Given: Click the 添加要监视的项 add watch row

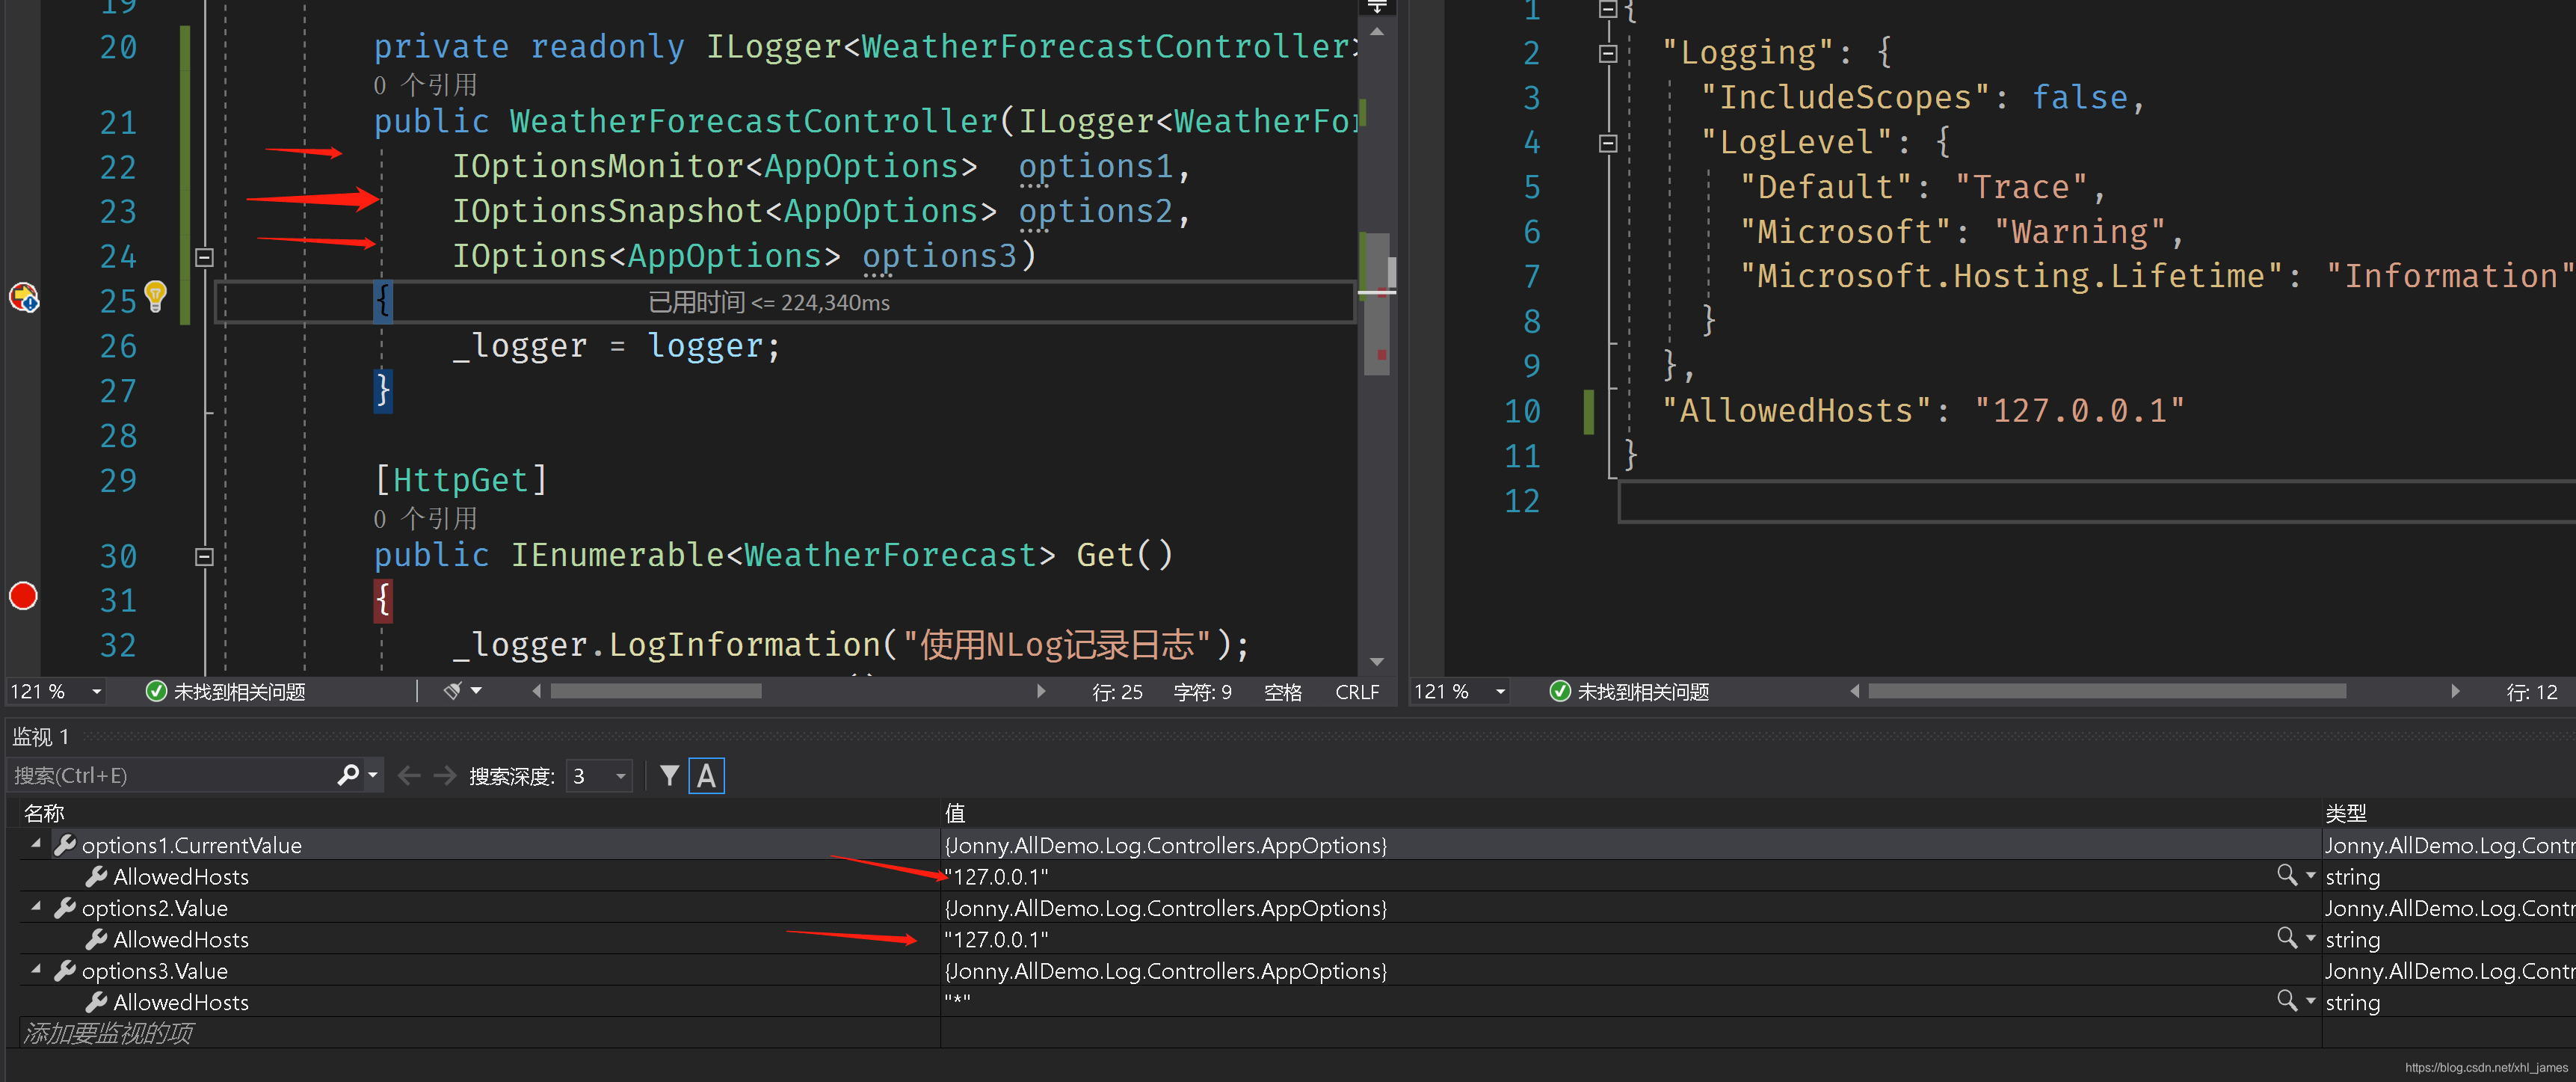Looking at the screenshot, I should click(x=480, y=1033).
